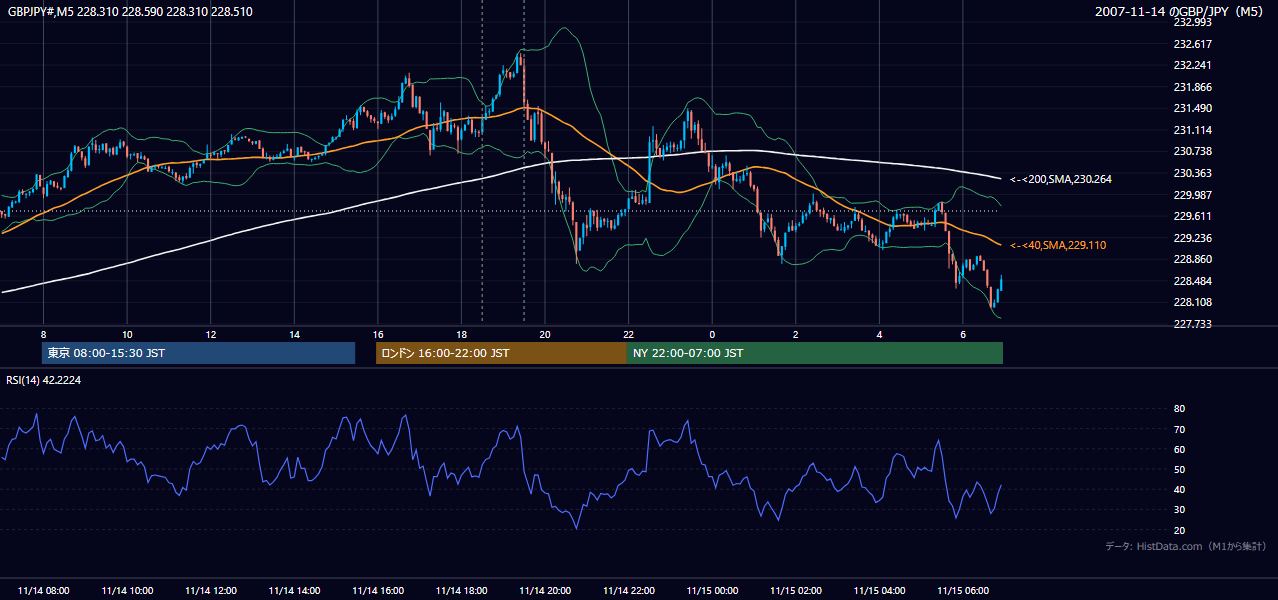Click hour 12 on the price chart axis

tap(211, 334)
